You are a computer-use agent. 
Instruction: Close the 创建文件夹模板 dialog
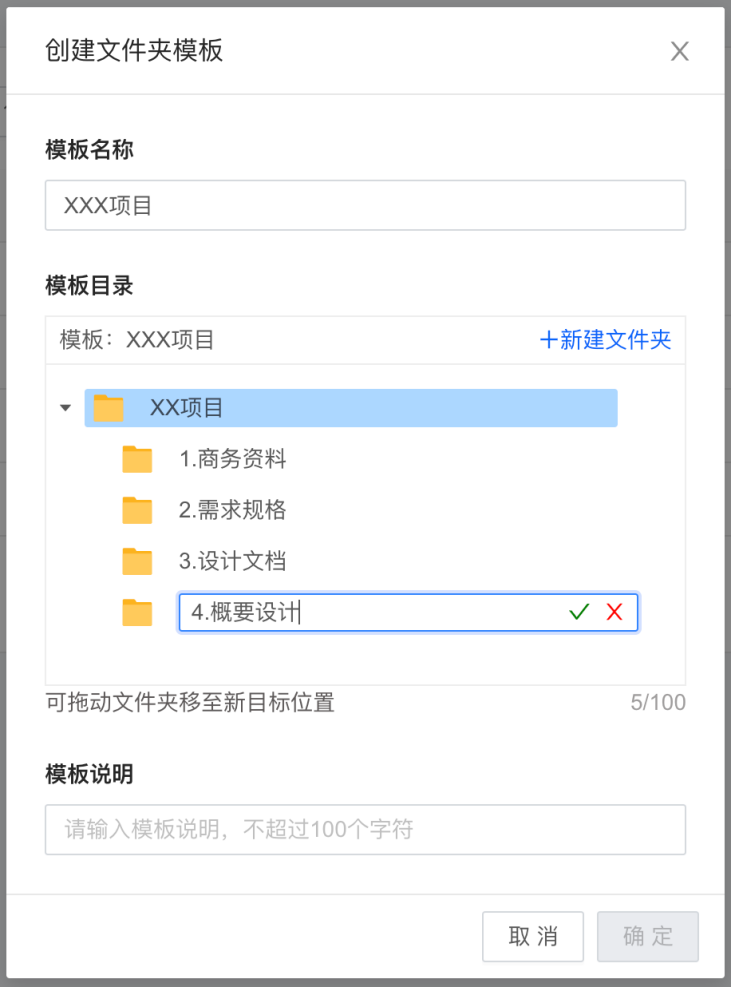pyautogui.click(x=679, y=51)
